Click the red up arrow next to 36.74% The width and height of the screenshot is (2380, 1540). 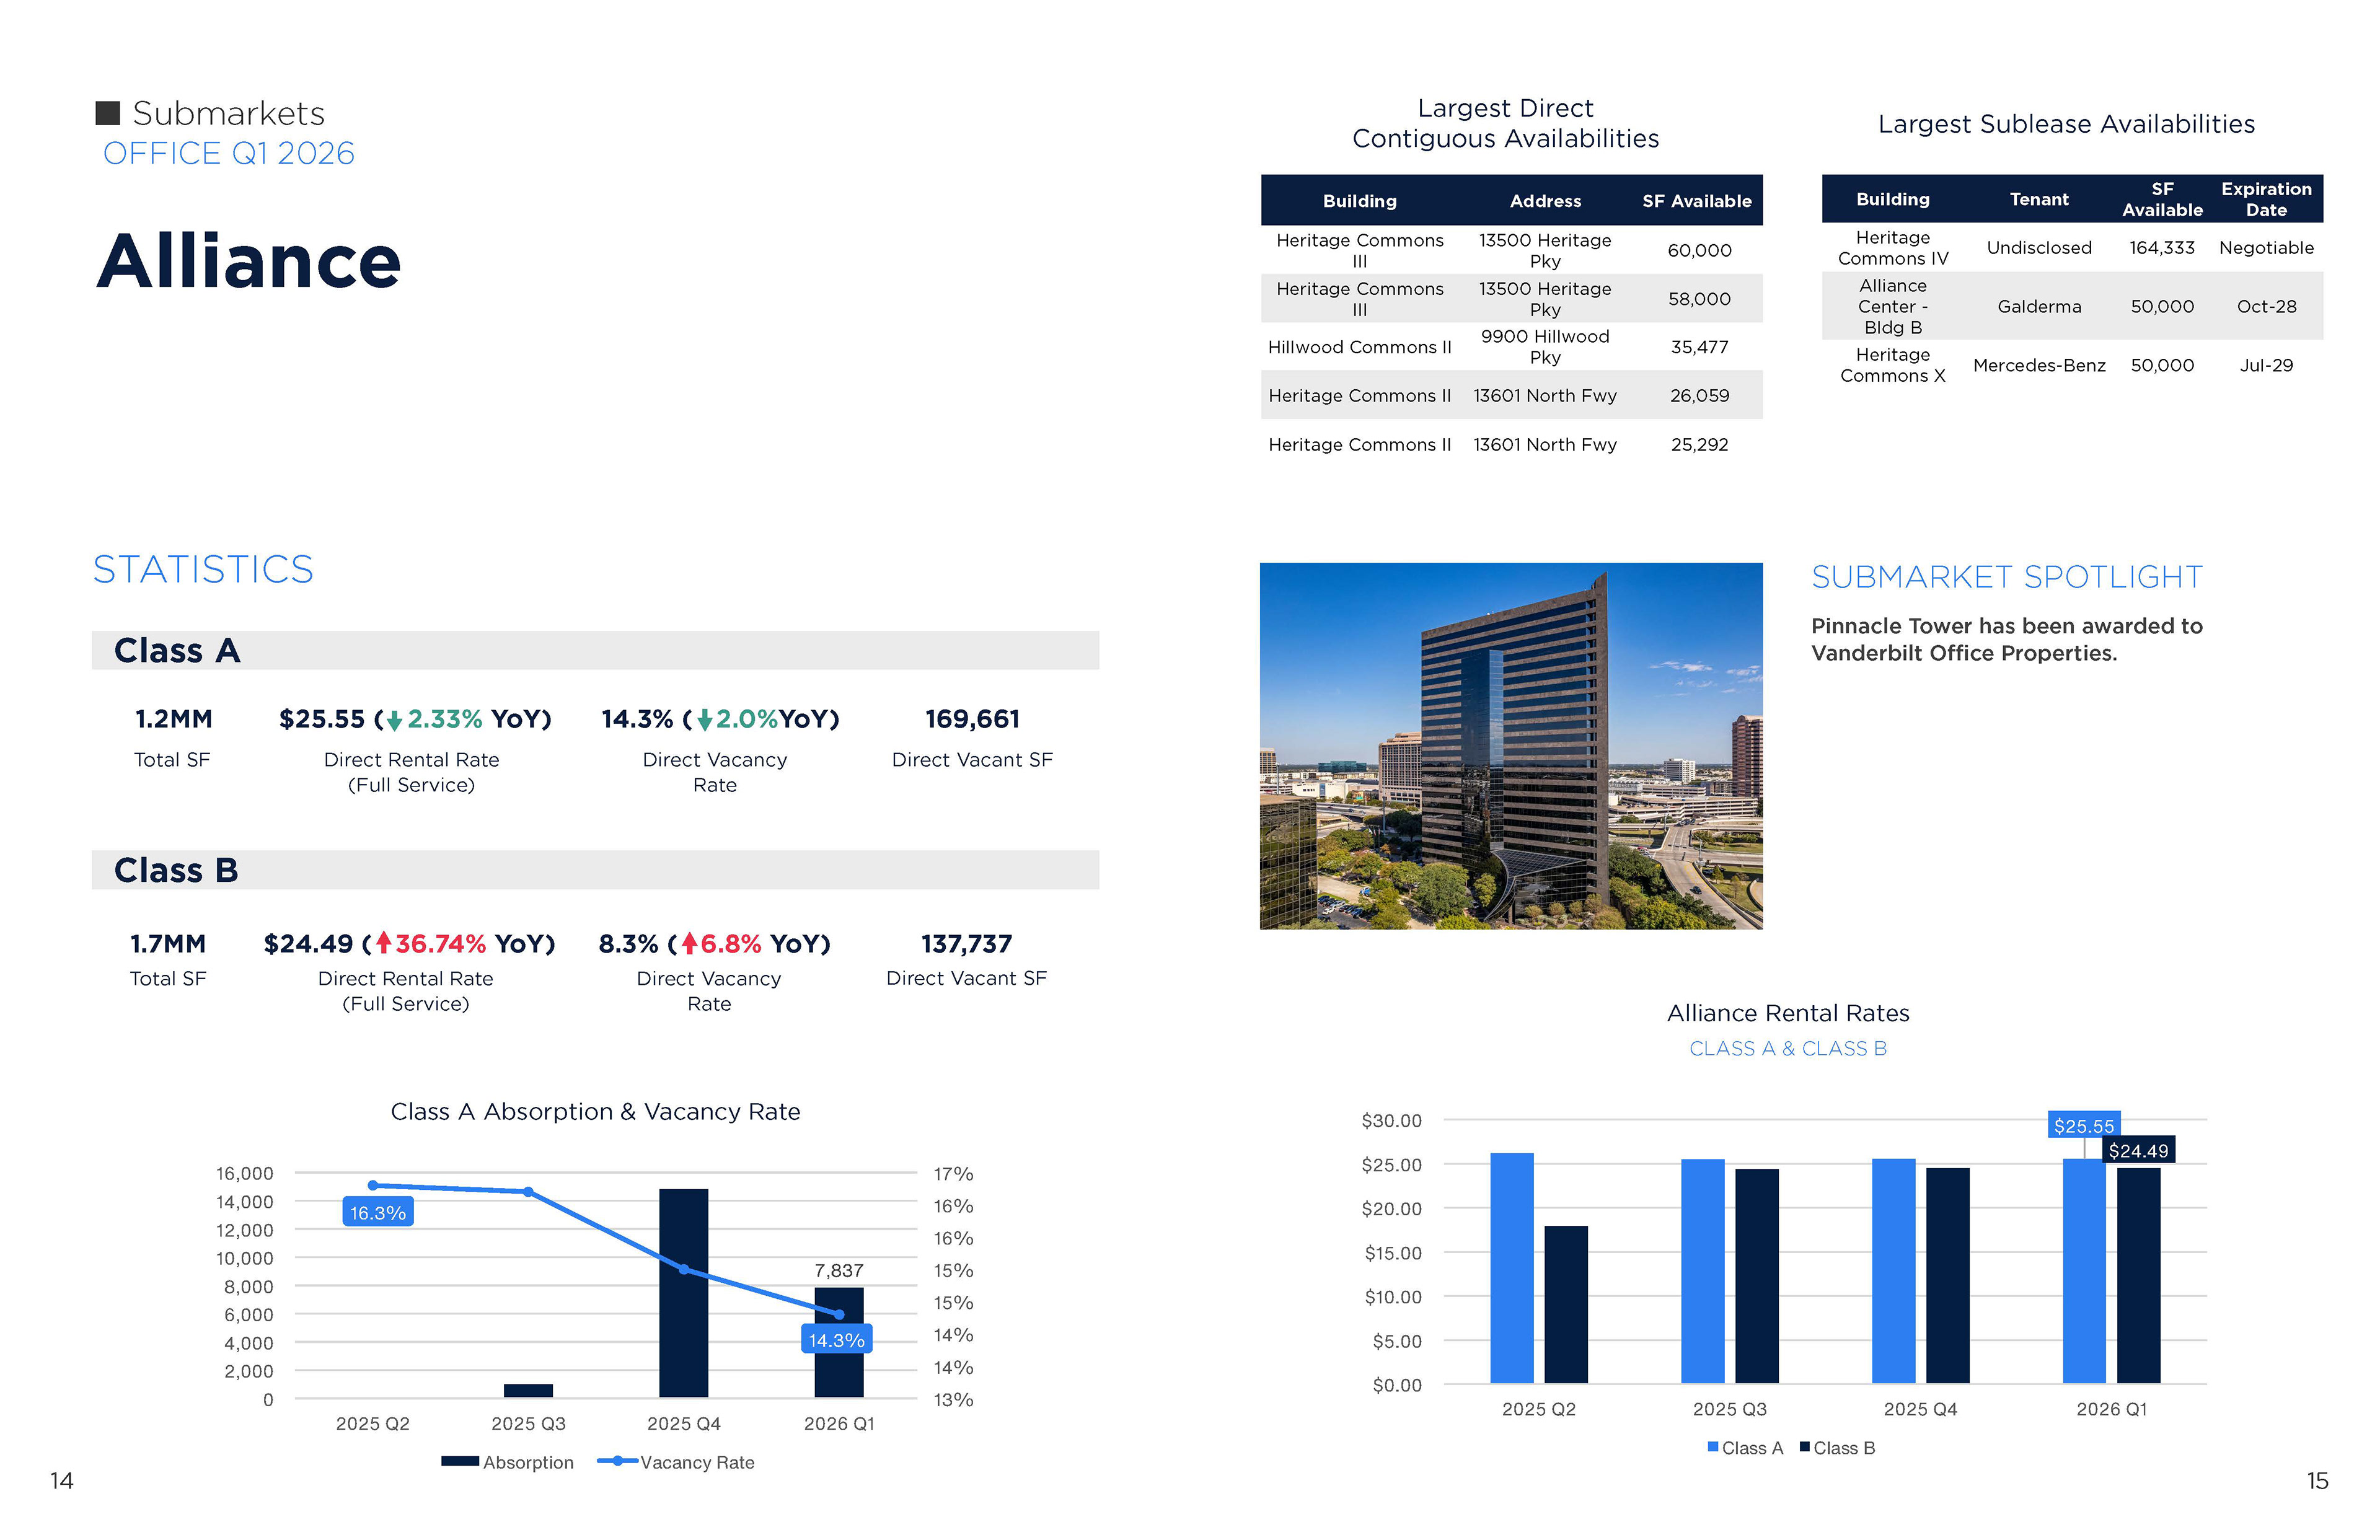[383, 943]
